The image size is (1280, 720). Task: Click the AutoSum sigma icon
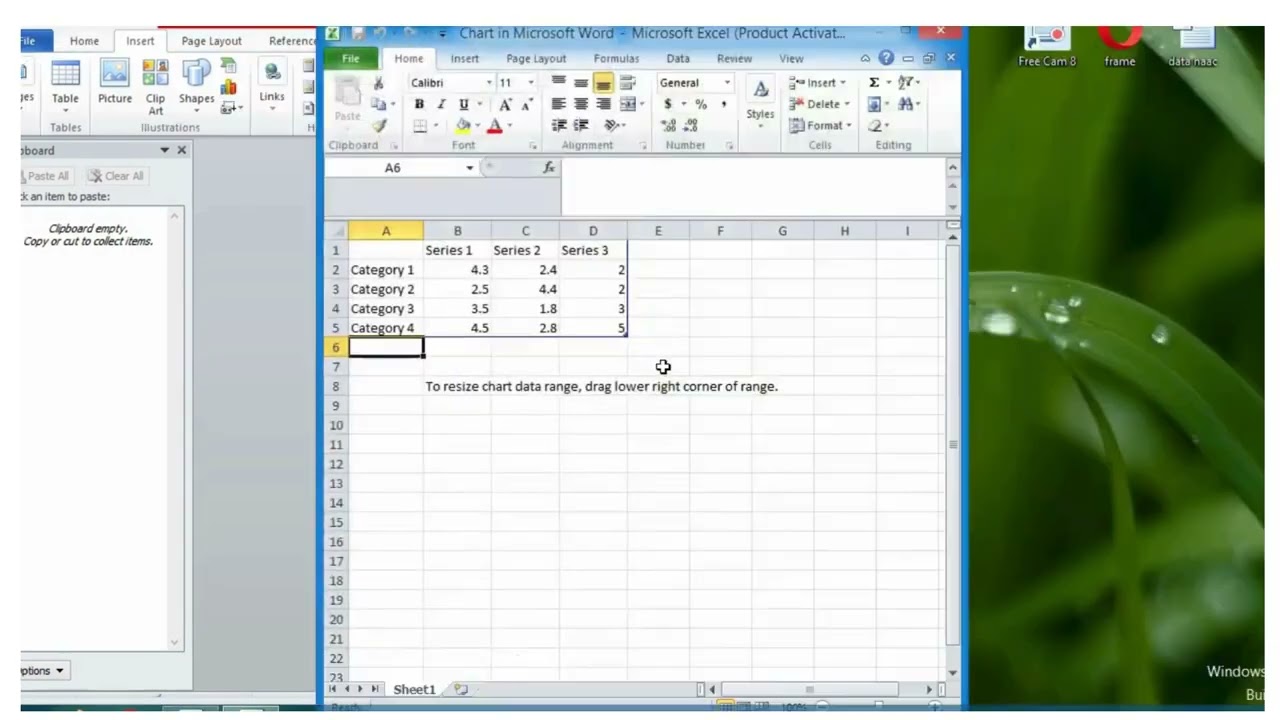874,83
